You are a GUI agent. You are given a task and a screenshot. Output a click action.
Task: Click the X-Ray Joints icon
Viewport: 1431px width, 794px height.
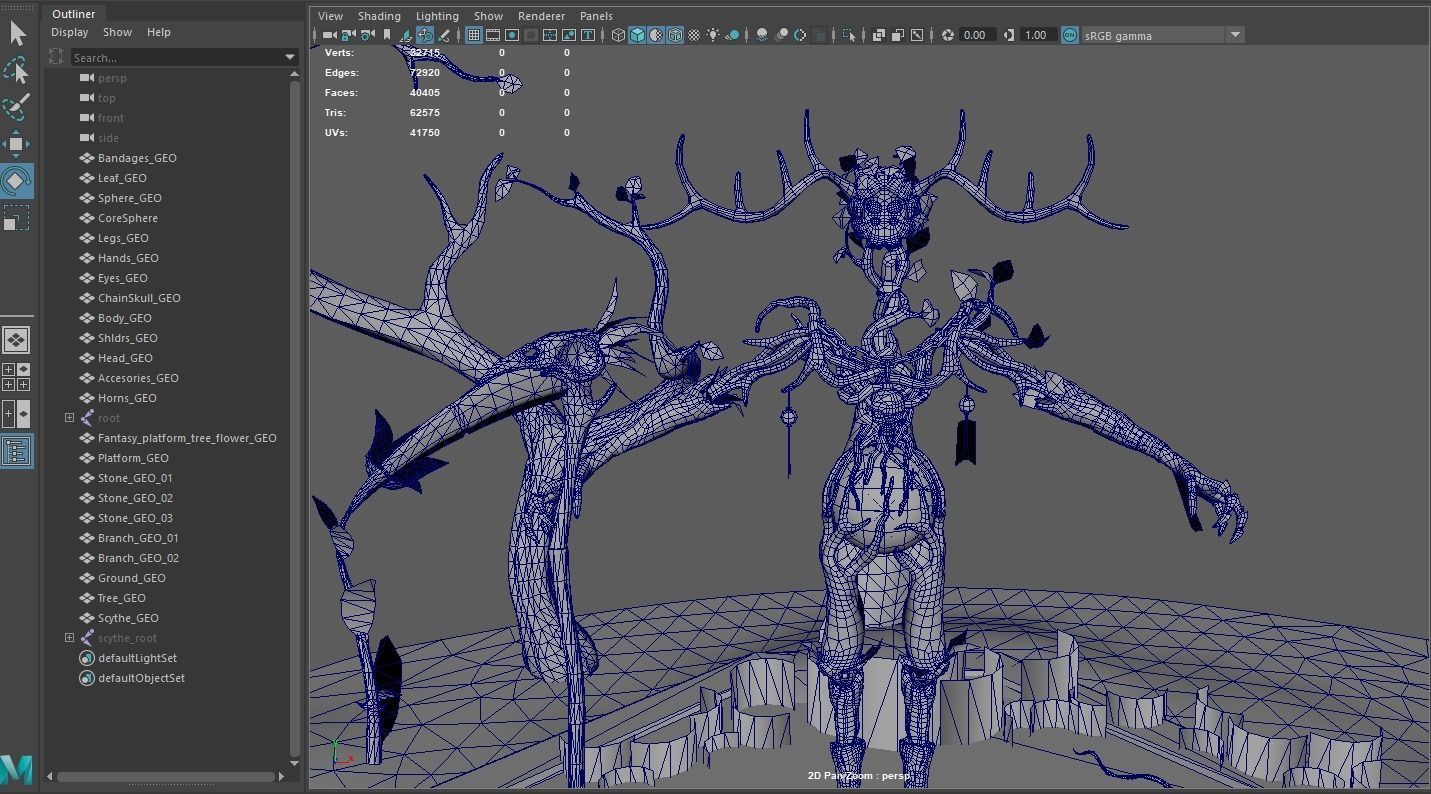pyautogui.click(x=916, y=35)
